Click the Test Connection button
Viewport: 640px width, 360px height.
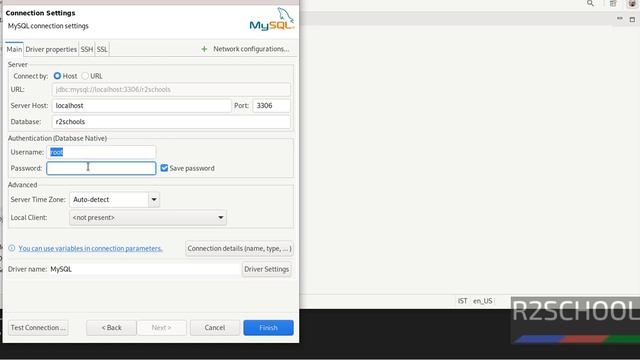[x=38, y=328]
